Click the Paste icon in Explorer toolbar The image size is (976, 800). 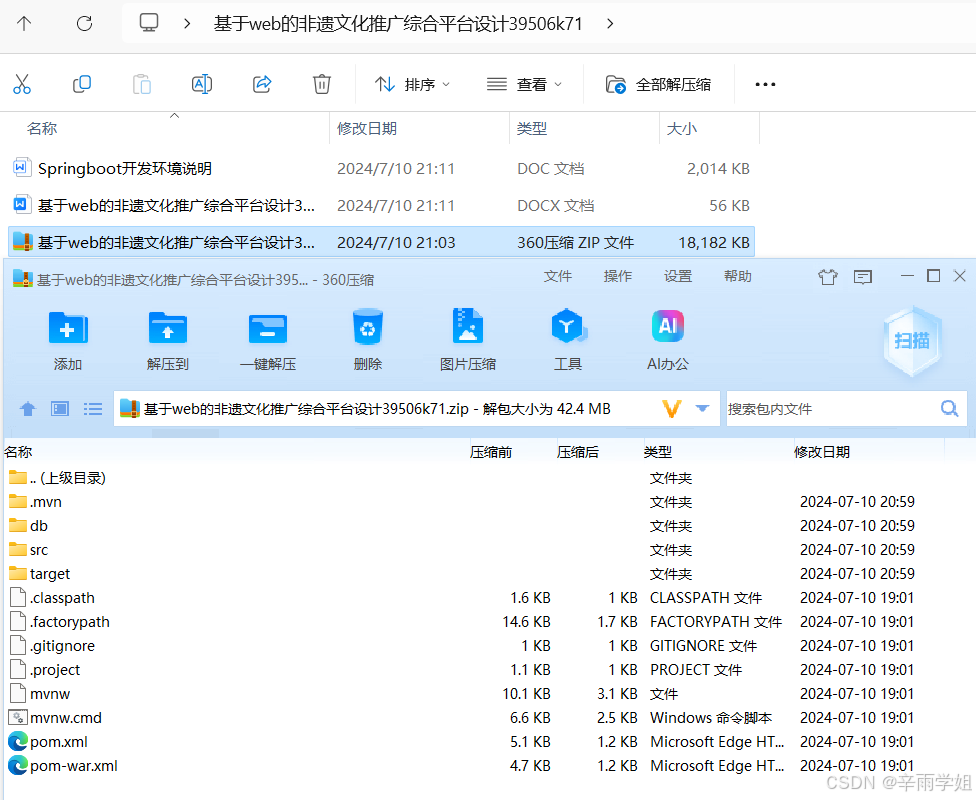click(142, 84)
